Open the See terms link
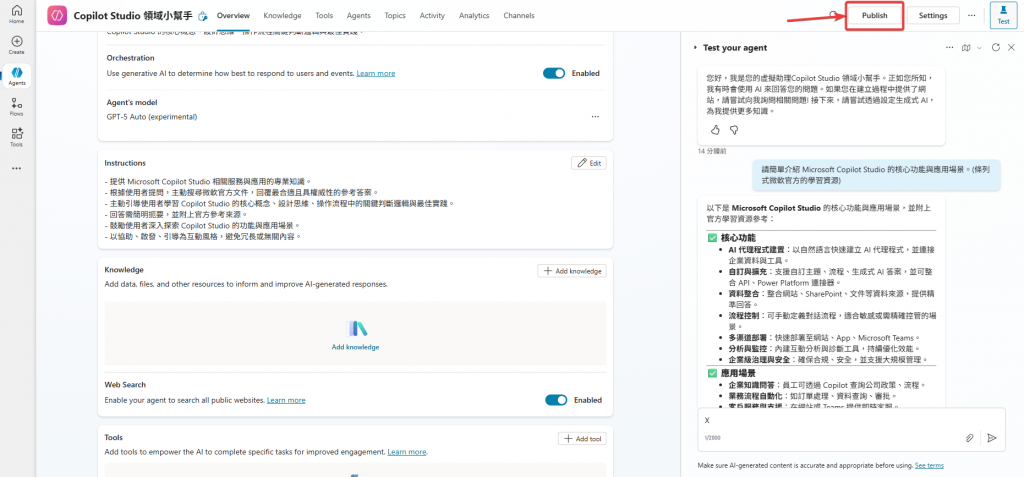The width and height of the screenshot is (1024, 477). click(x=929, y=465)
